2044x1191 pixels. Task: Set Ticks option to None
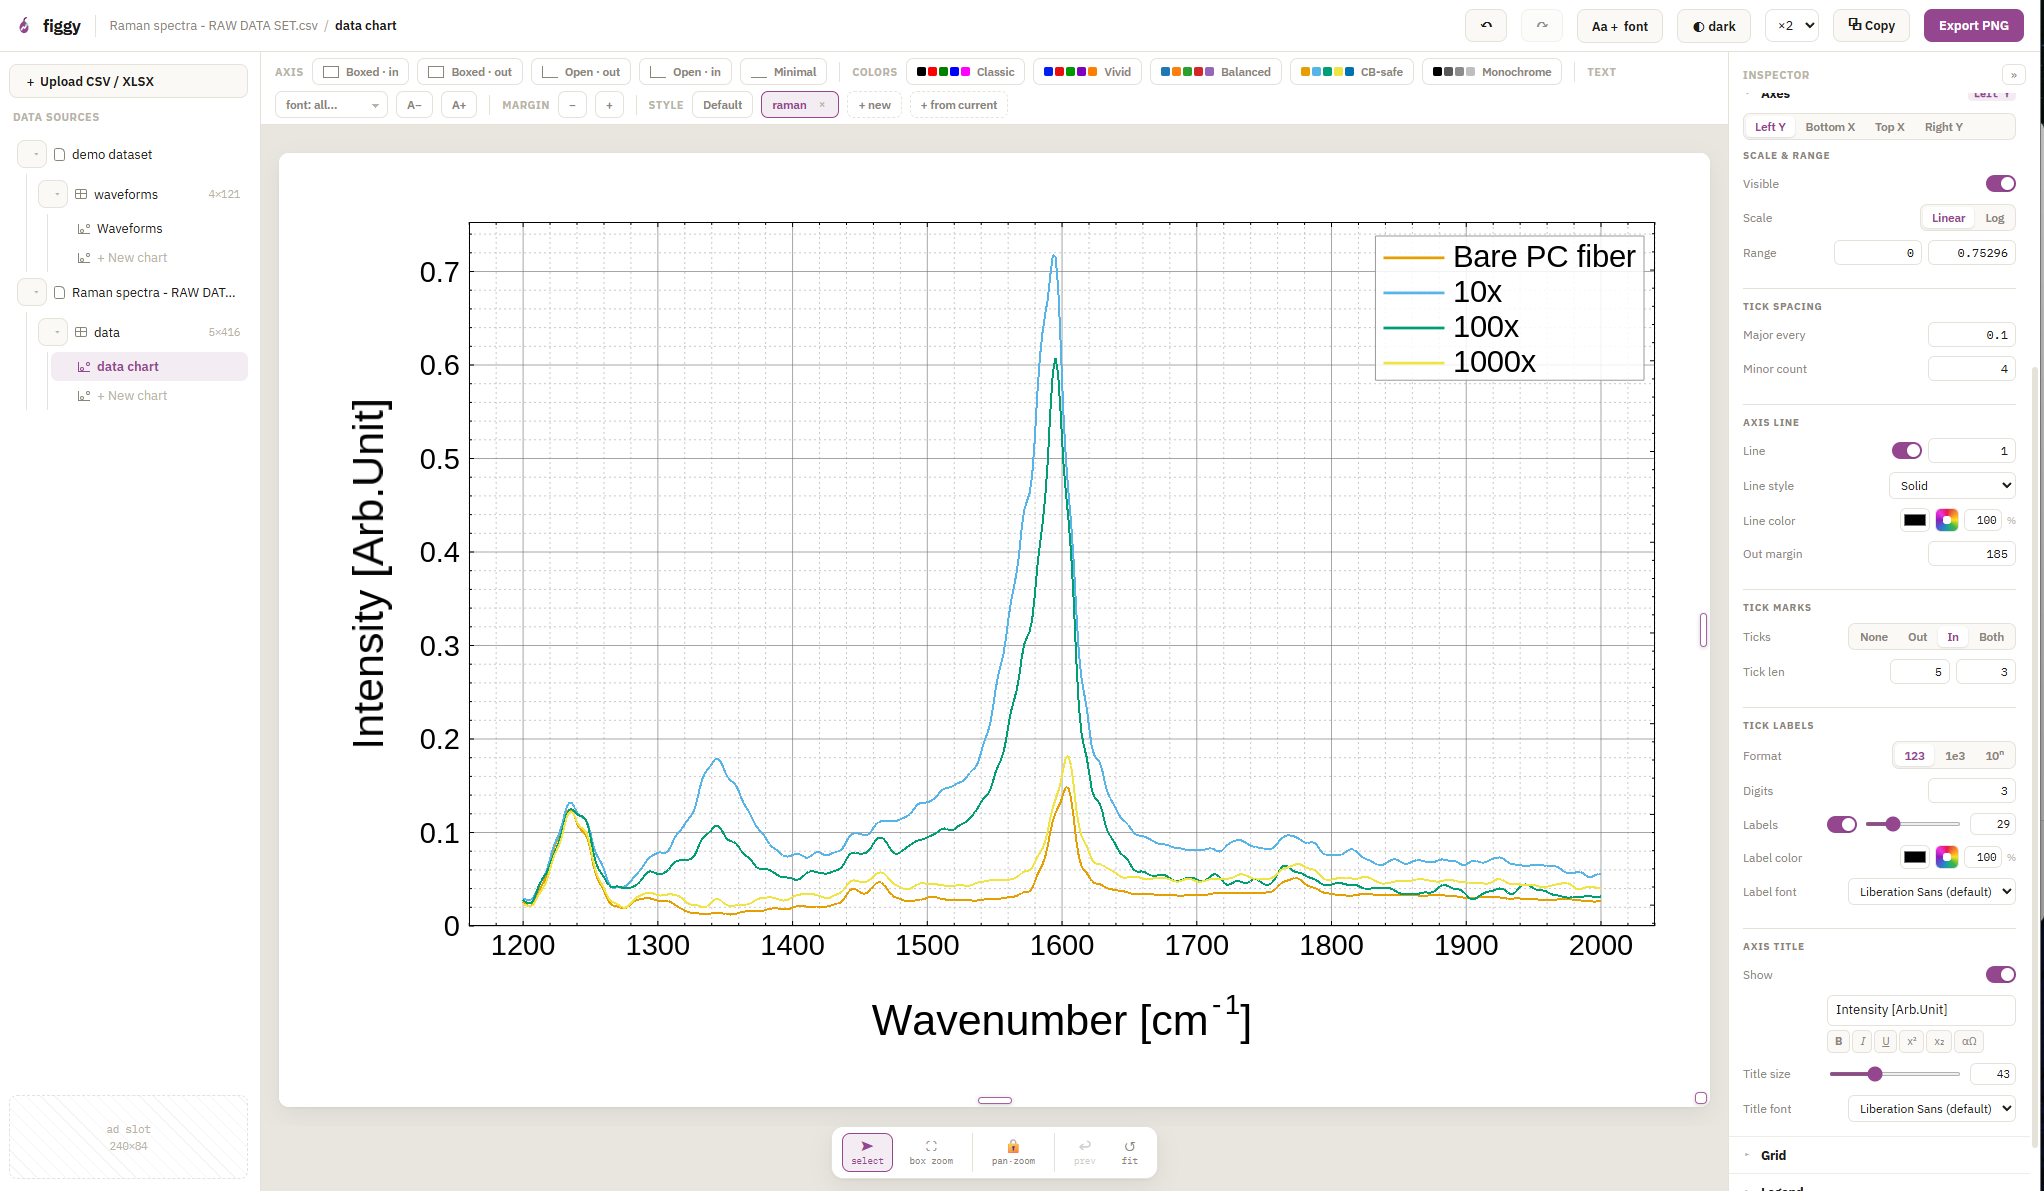[x=1873, y=637]
